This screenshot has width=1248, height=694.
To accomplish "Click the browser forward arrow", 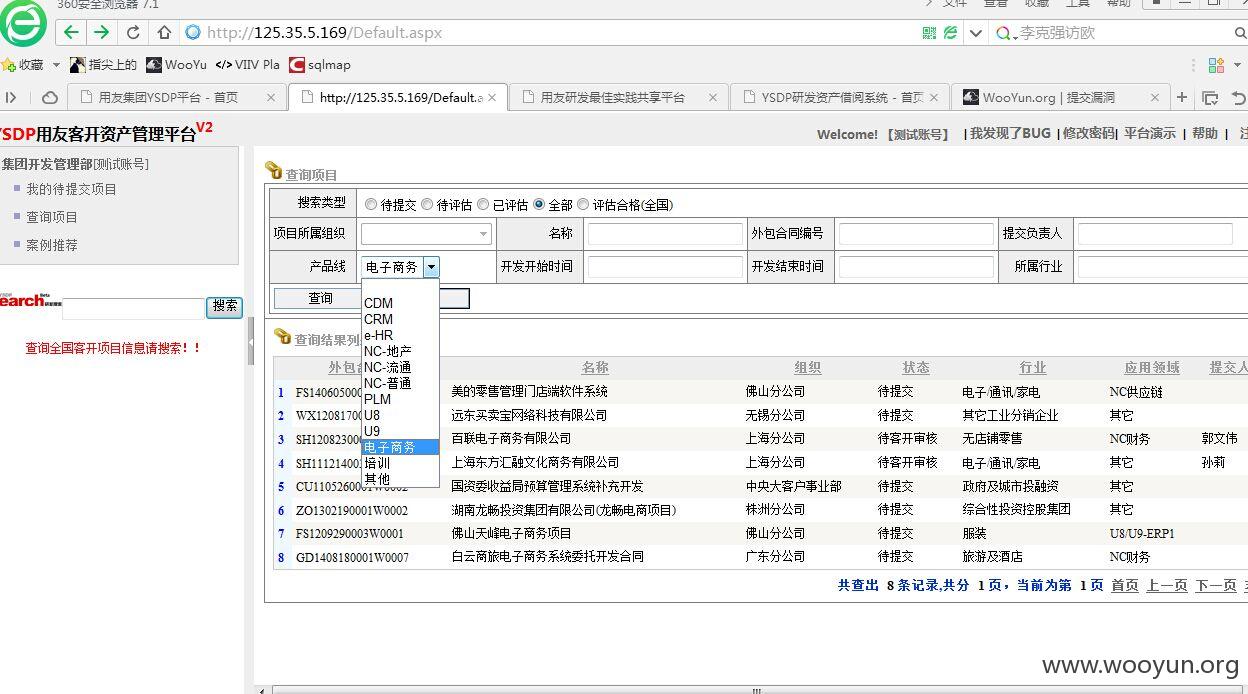I will pyautogui.click(x=101, y=32).
